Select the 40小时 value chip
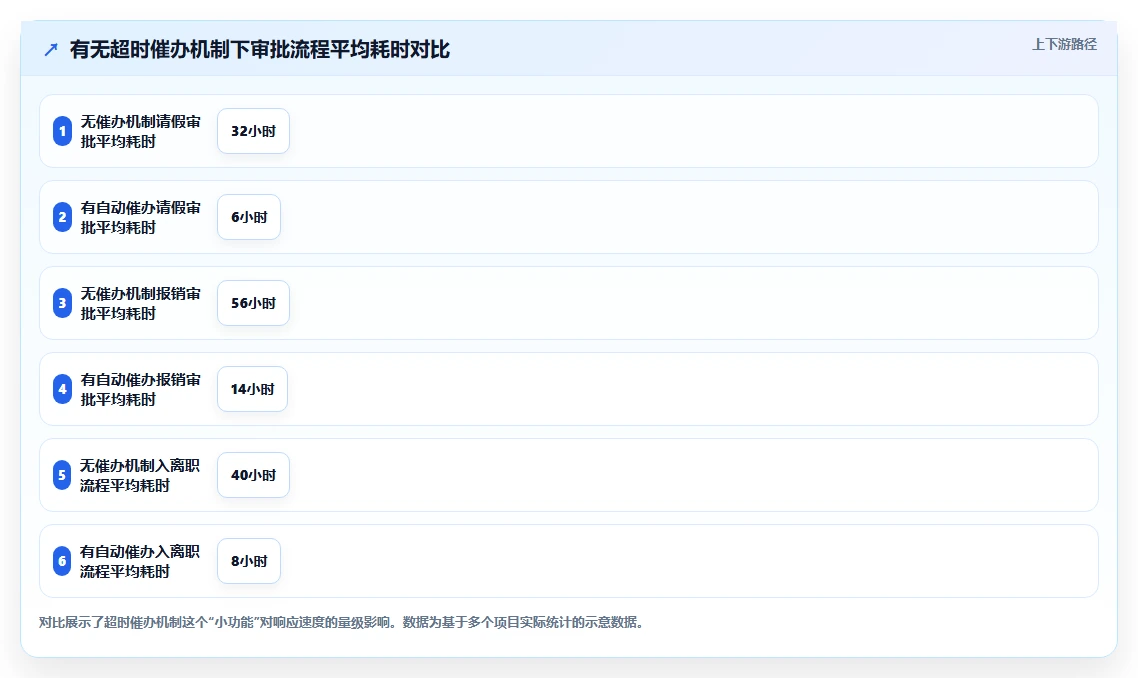The height and width of the screenshot is (678, 1138). (x=253, y=475)
